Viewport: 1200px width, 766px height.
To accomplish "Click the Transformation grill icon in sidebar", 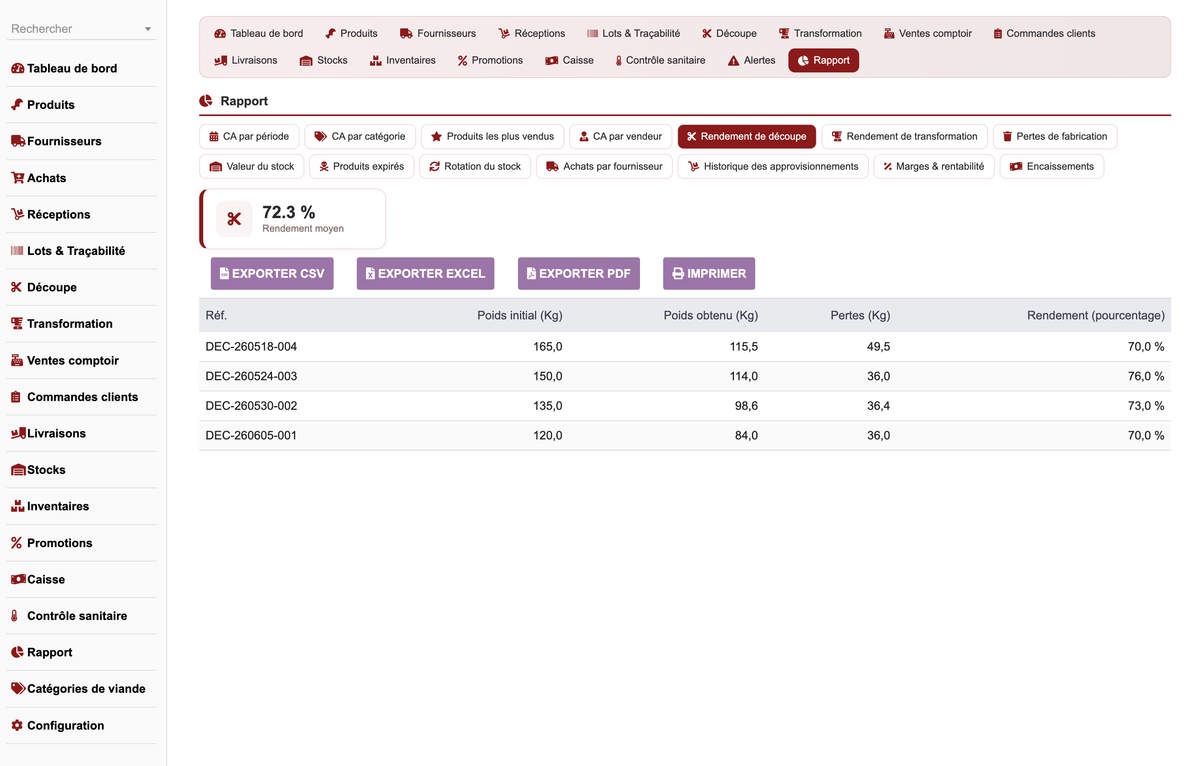I will click(x=17, y=324).
